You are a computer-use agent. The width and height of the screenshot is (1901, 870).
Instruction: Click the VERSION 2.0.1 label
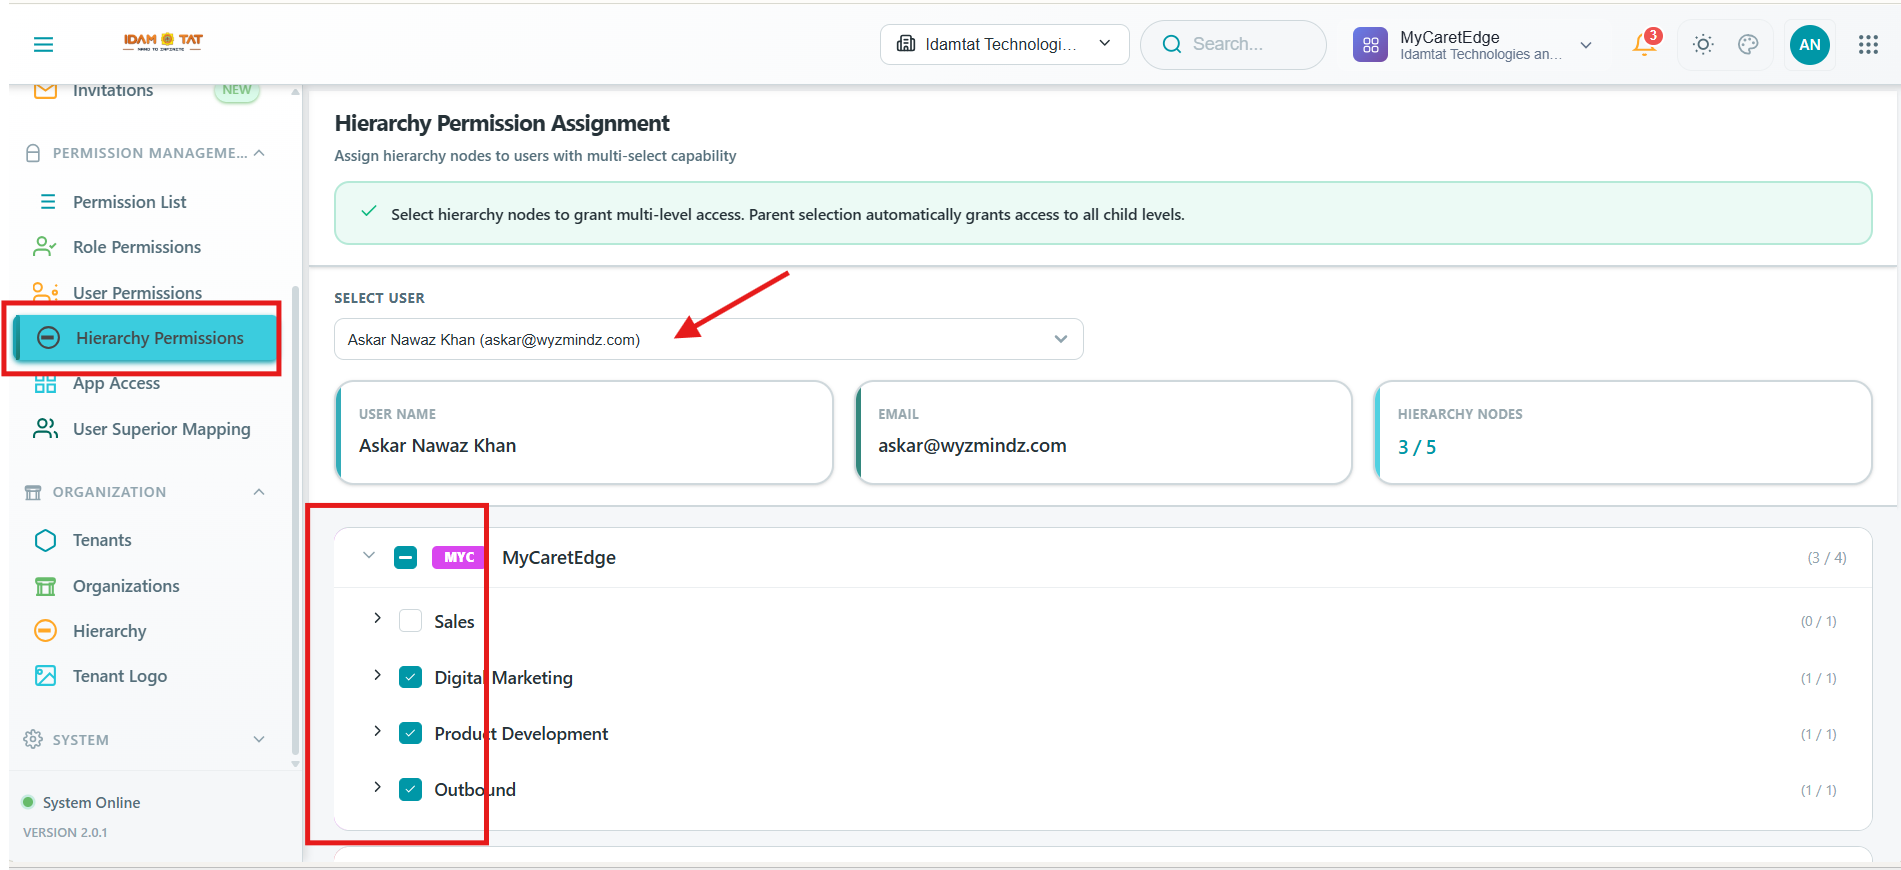(x=65, y=832)
